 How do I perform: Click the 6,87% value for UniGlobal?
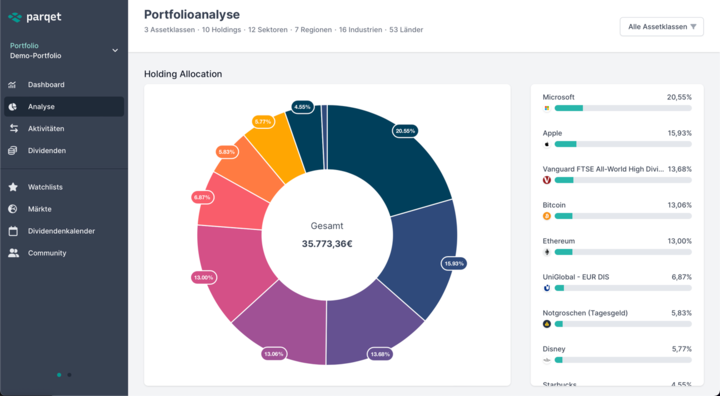point(681,277)
